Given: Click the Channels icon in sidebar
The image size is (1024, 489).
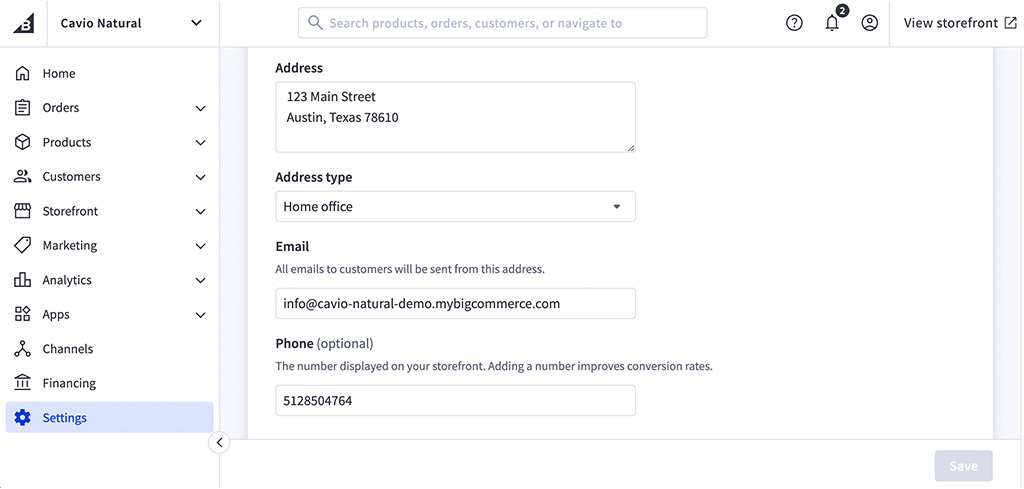Looking at the screenshot, I should (22, 349).
